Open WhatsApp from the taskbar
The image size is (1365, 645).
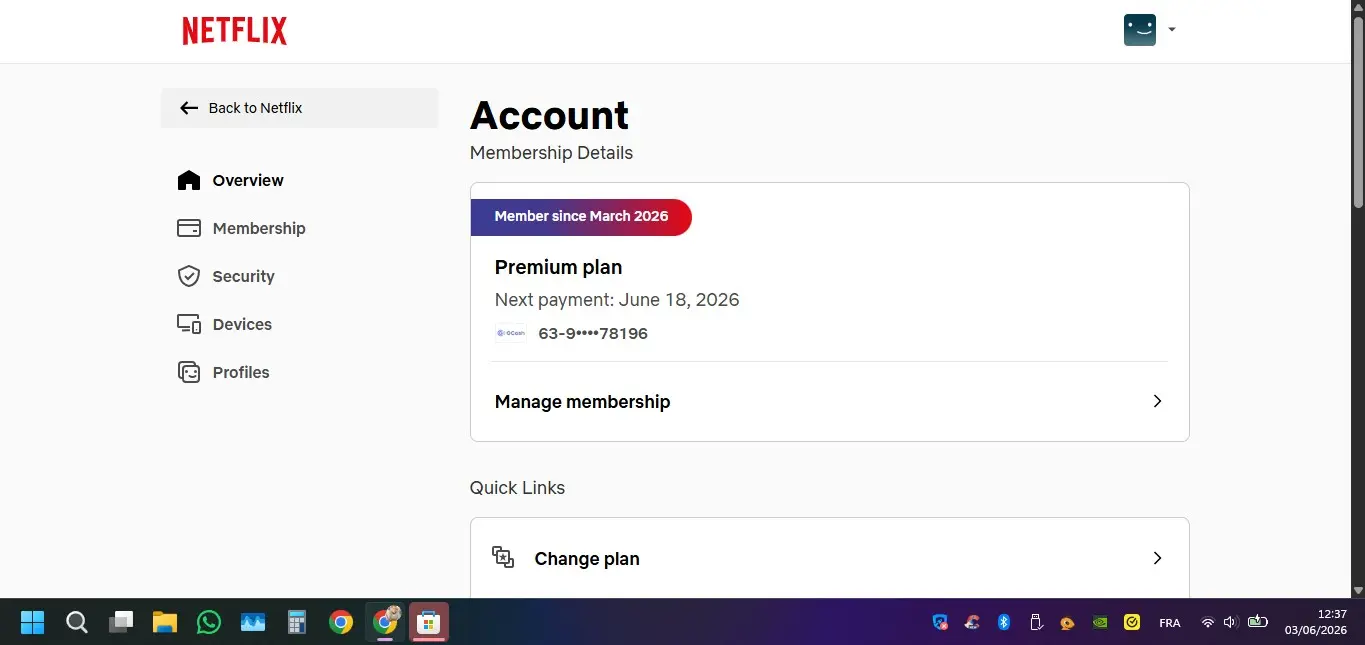(x=209, y=622)
